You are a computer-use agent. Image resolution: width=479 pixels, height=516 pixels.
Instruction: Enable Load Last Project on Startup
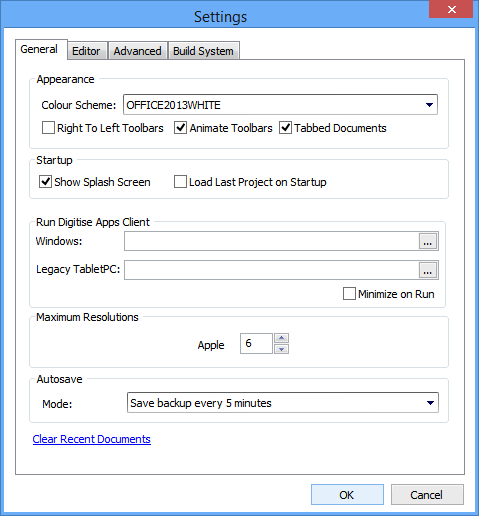coord(180,182)
